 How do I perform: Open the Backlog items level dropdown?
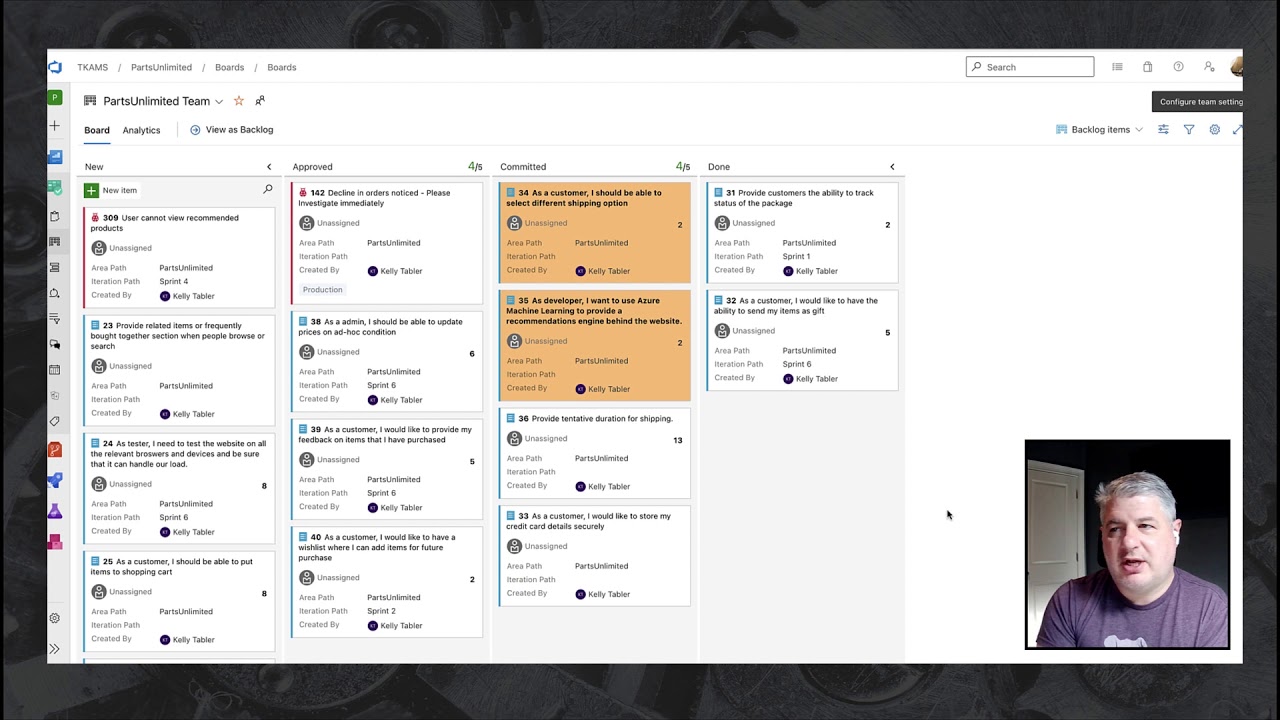[1099, 130]
